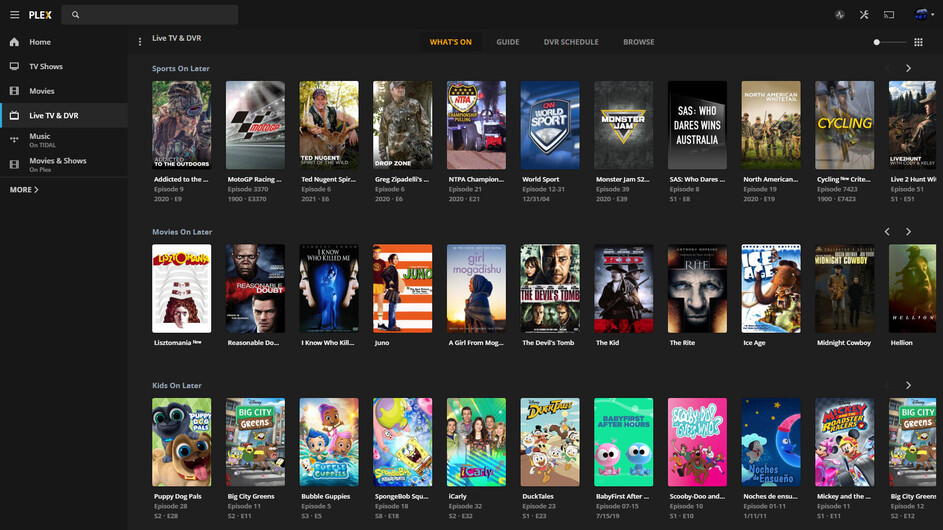Open Scooby-Doo and Guess Who poster
The height and width of the screenshot is (530, 943).
click(x=697, y=442)
